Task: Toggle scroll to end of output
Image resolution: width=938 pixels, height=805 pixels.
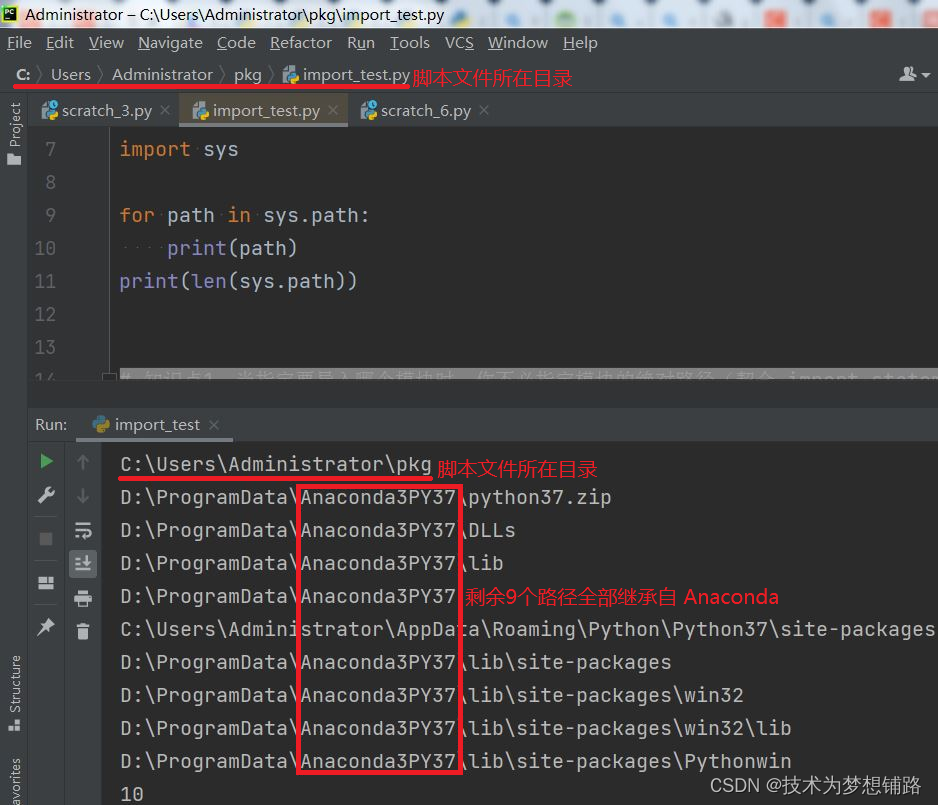Action: tap(83, 563)
